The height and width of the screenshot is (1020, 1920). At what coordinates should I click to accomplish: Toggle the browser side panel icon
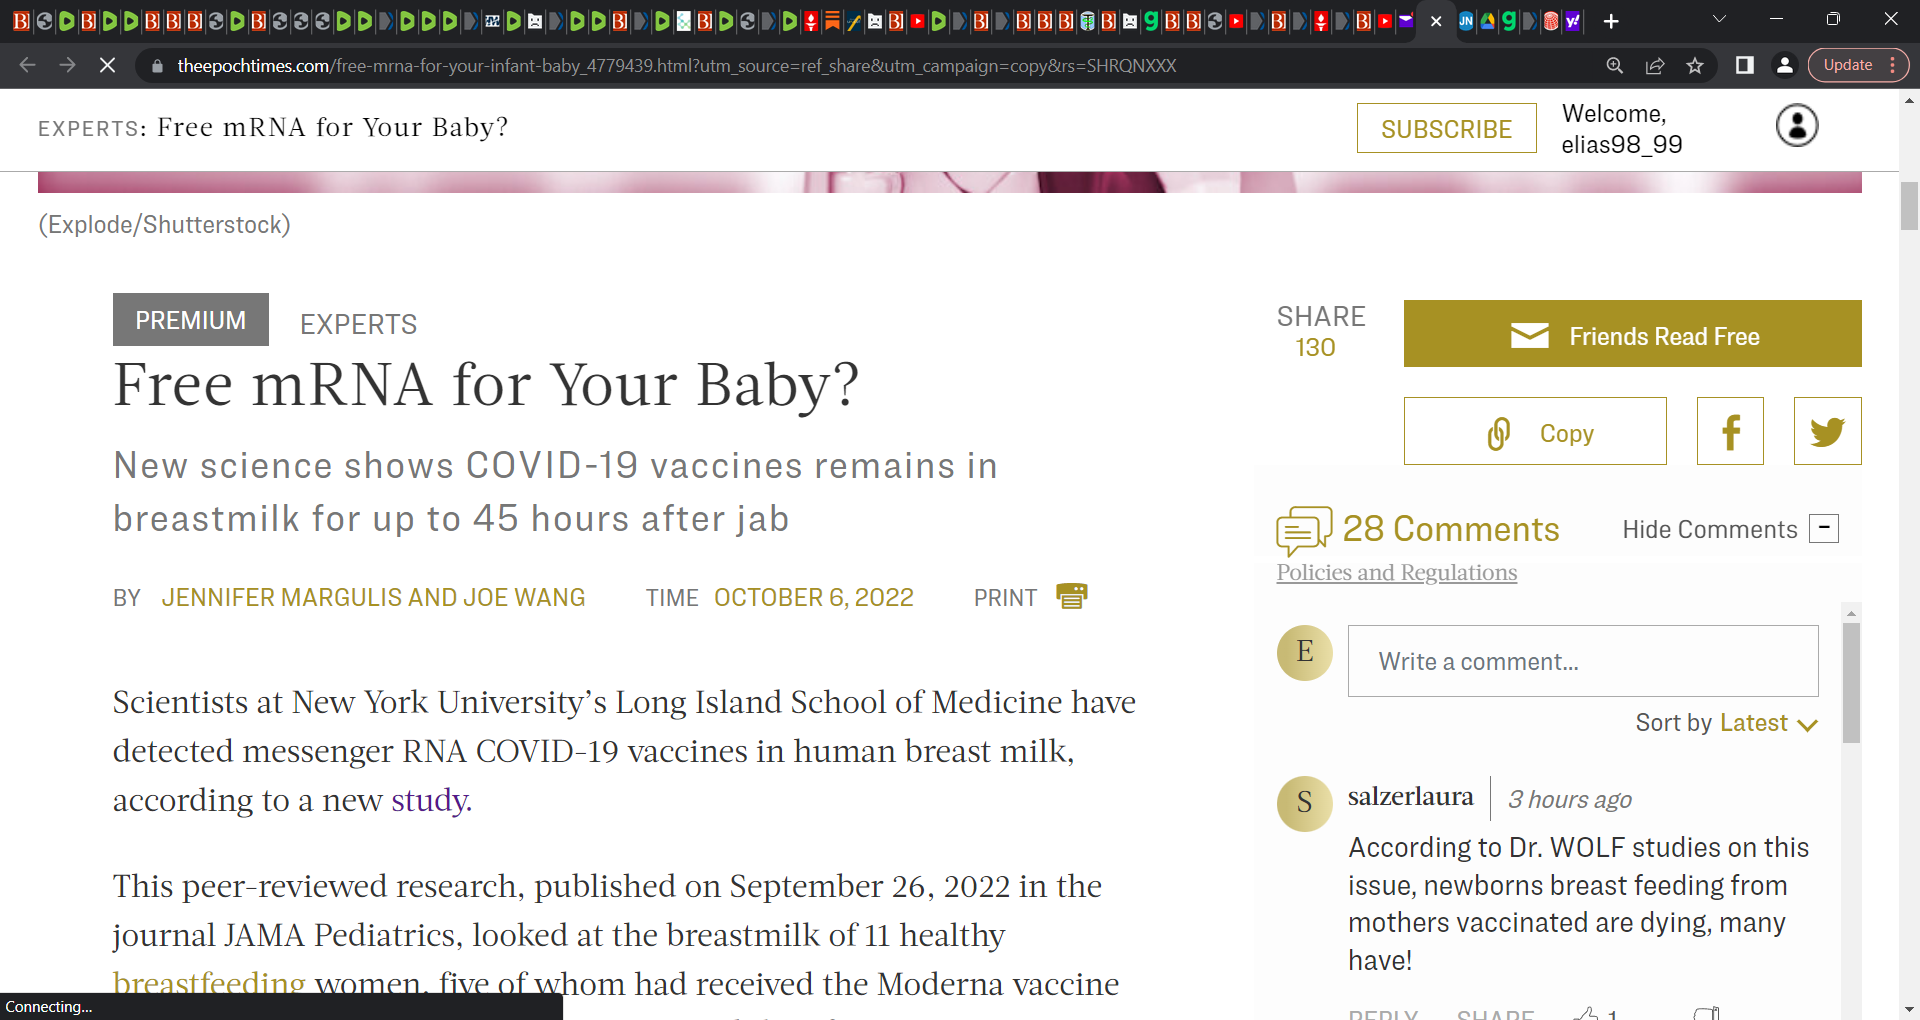pos(1745,66)
